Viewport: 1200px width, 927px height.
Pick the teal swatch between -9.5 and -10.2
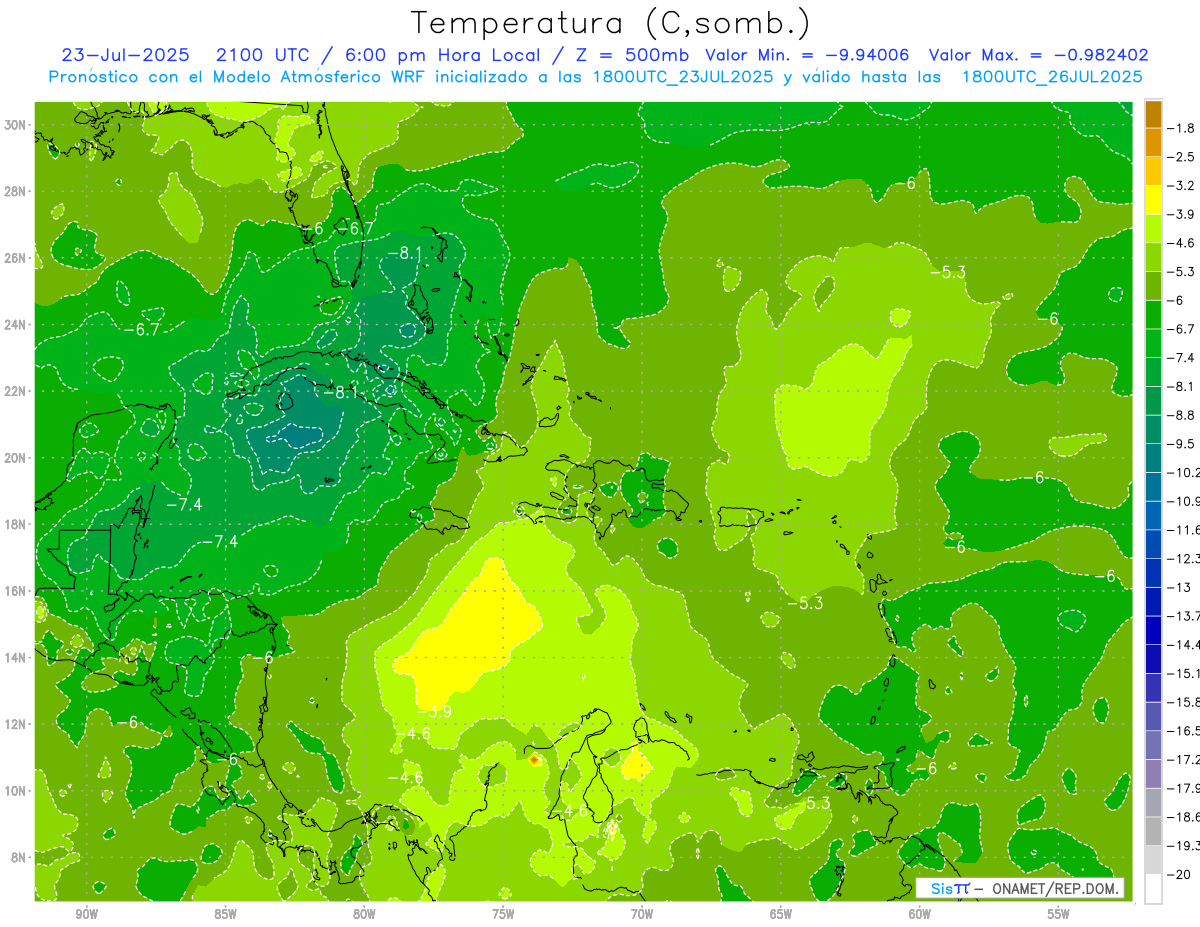click(1153, 458)
